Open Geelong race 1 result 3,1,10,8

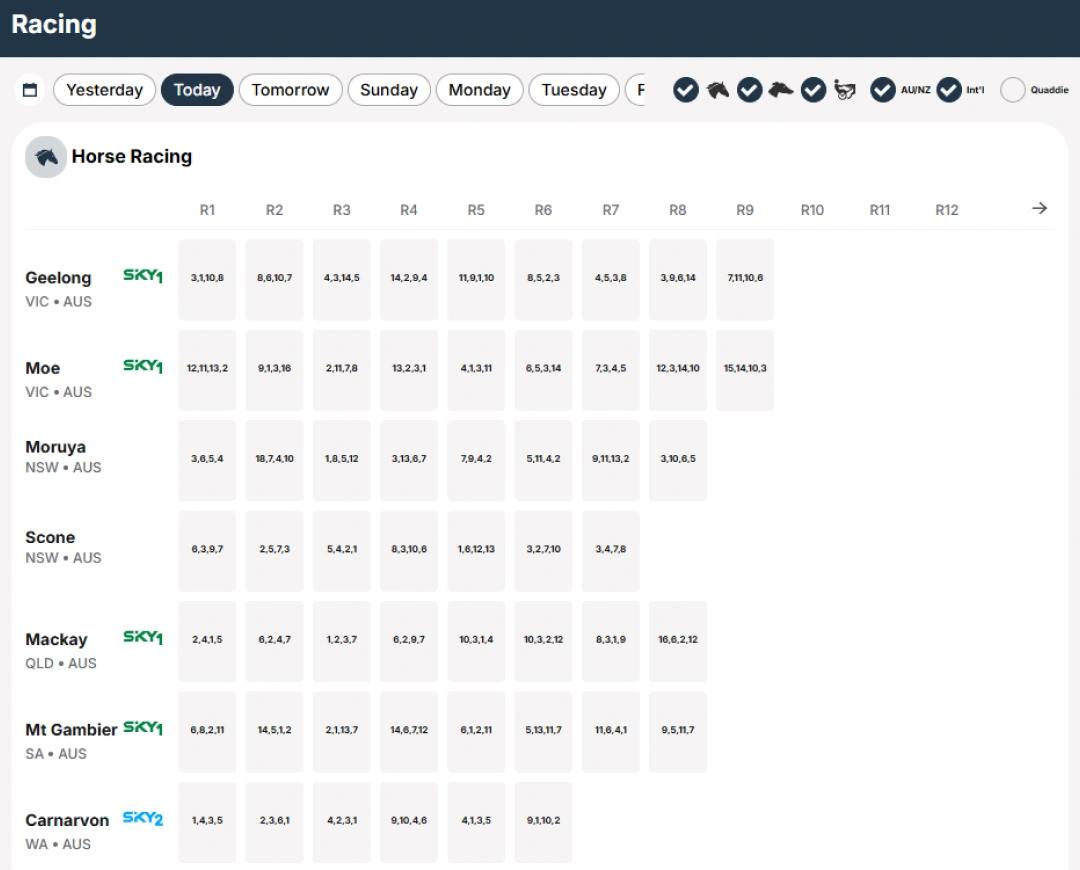pos(207,280)
